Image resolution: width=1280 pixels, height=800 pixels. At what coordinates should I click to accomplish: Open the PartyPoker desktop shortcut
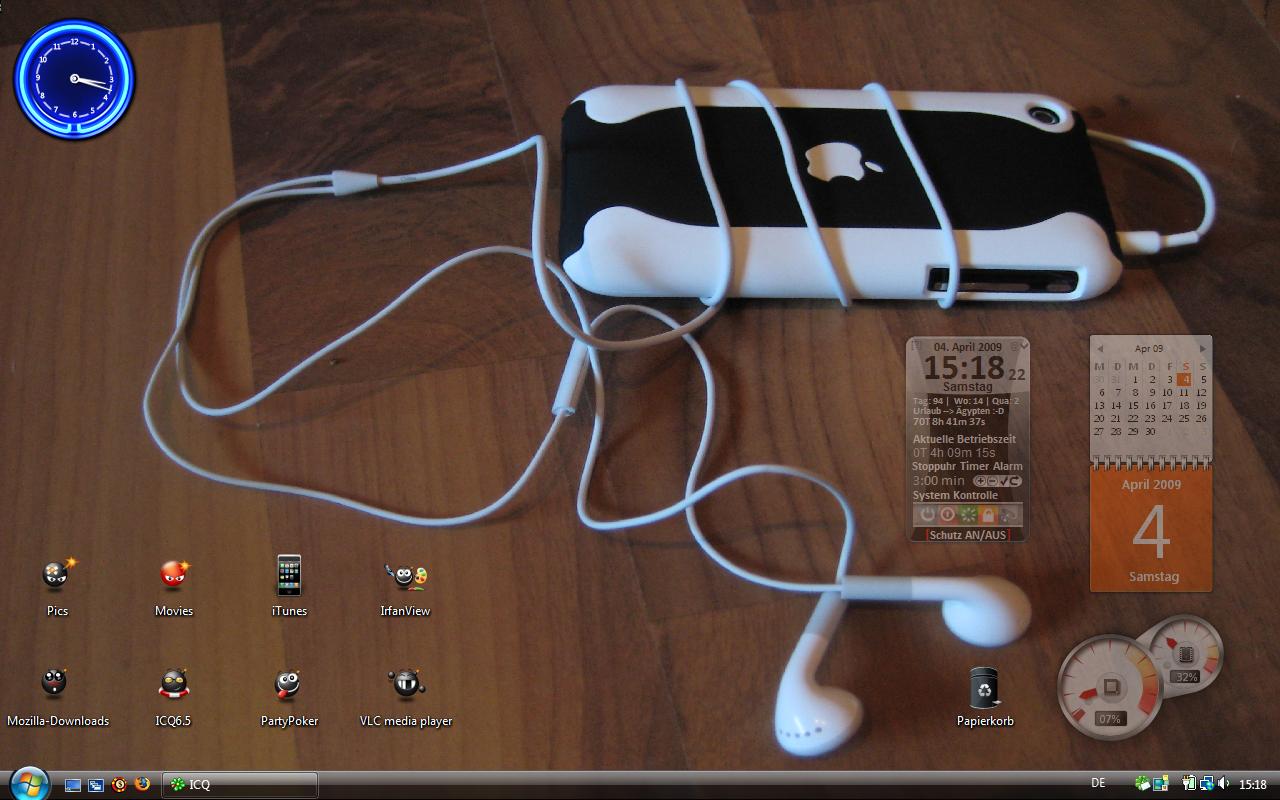pyautogui.click(x=289, y=698)
